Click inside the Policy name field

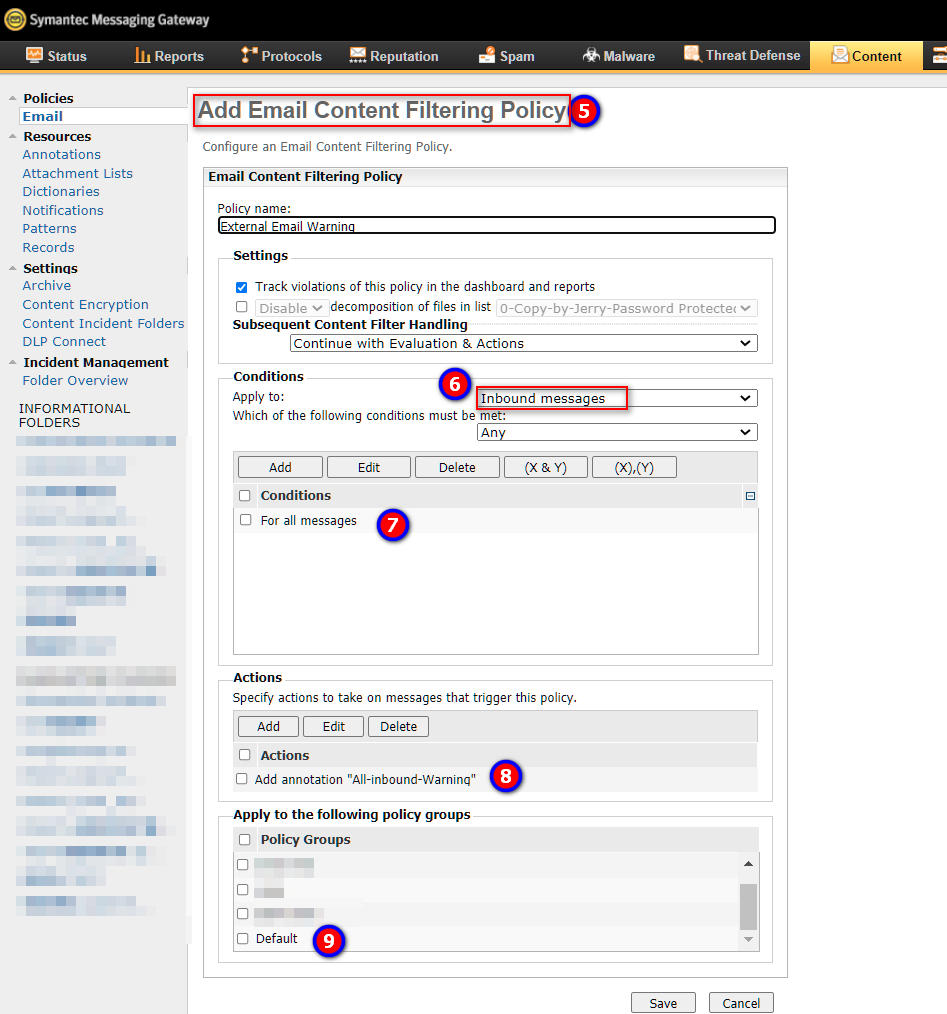pos(497,225)
